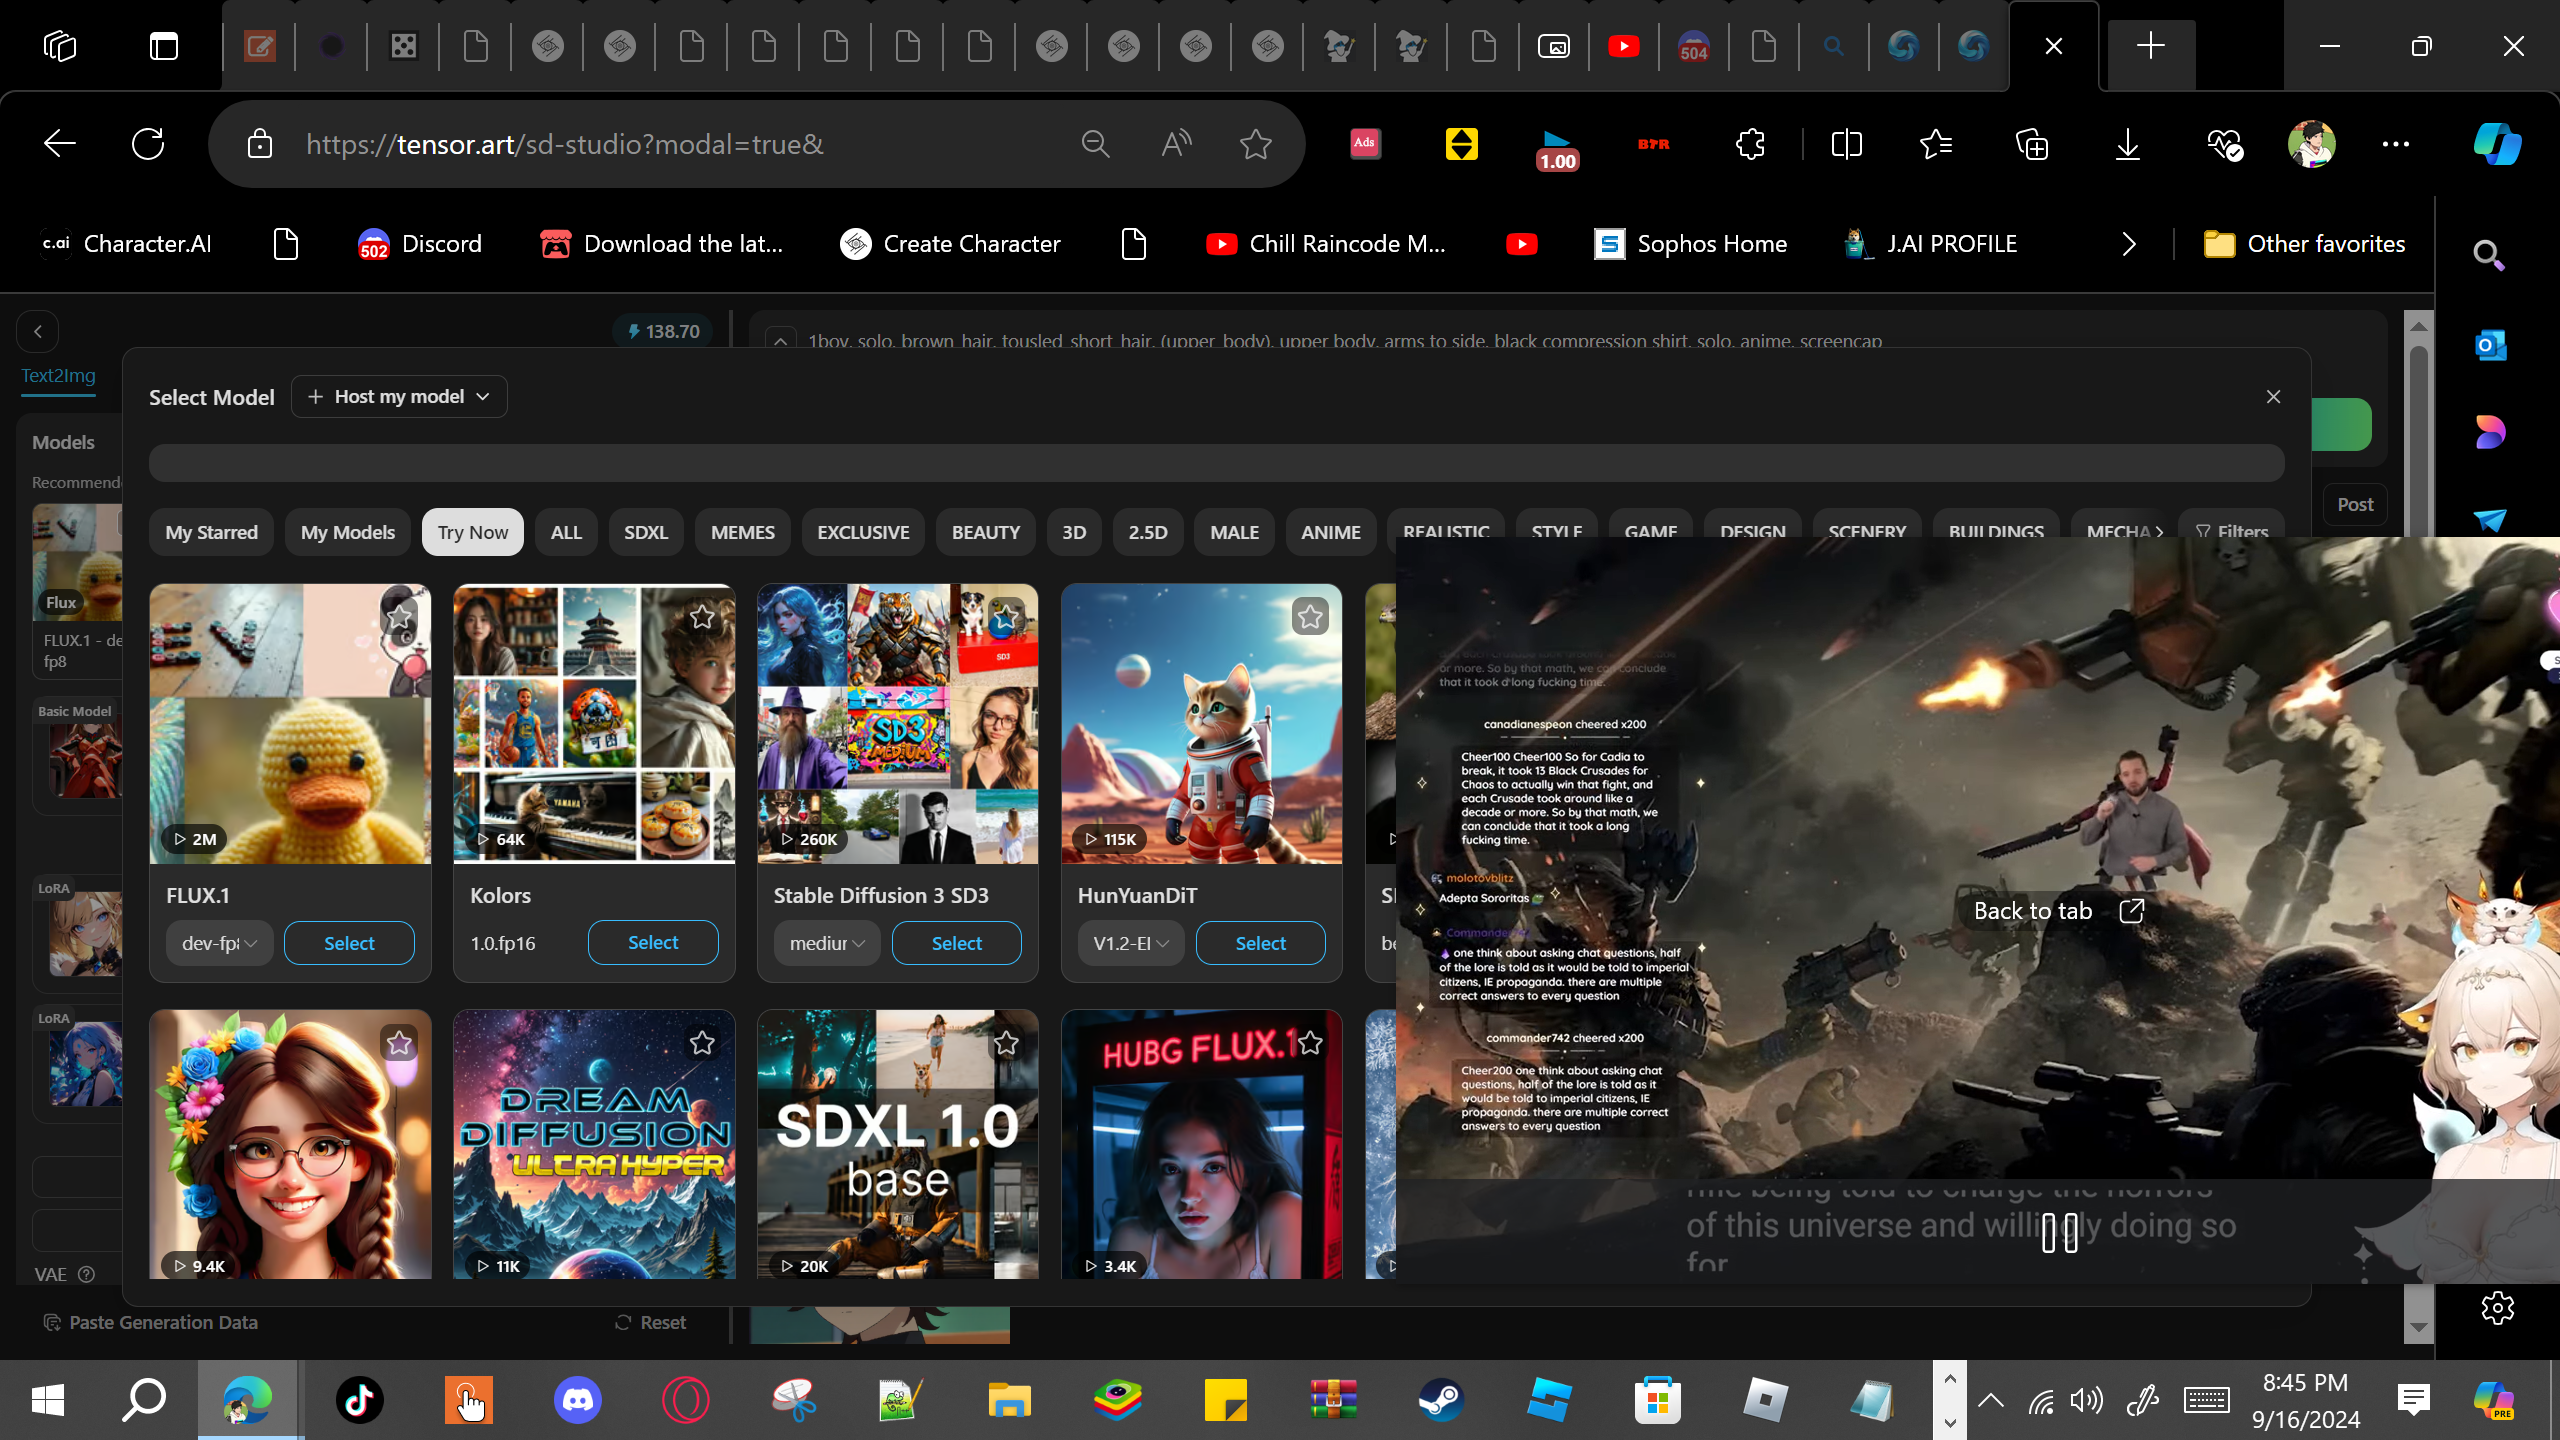Open the Dream Diffusion Ultra Hyper thumbnail

click(x=594, y=1144)
